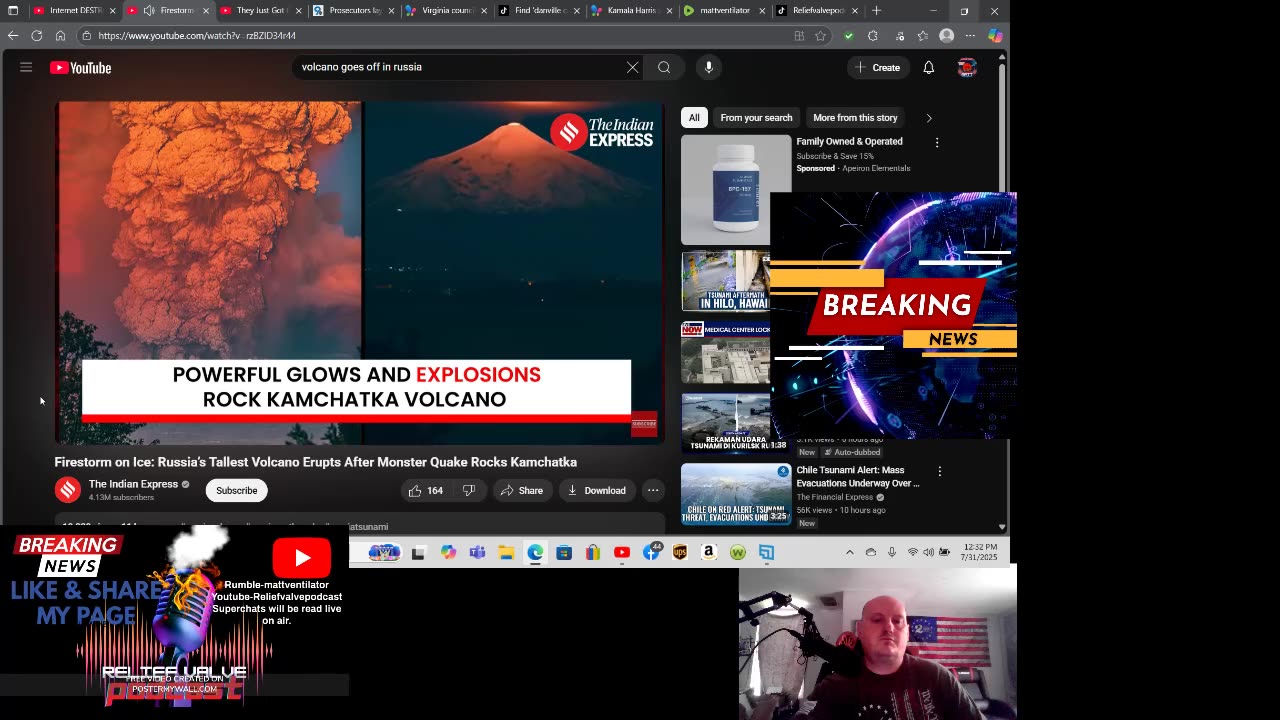1280x720 pixels.
Task: Open The Indian Express channel avatar
Action: (x=67, y=490)
